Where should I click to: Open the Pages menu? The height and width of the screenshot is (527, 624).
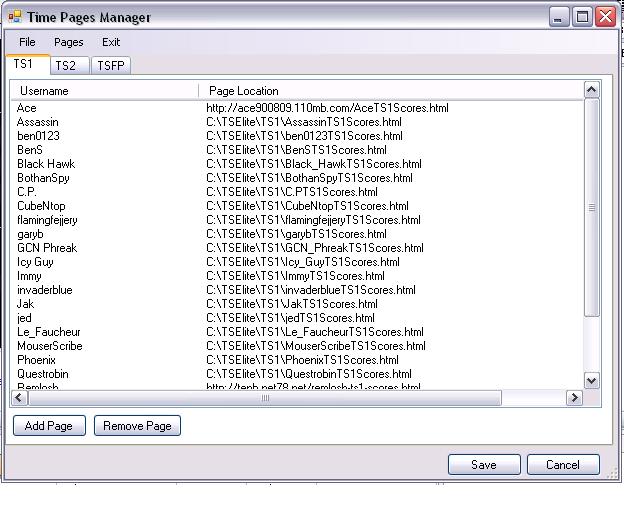[69, 42]
